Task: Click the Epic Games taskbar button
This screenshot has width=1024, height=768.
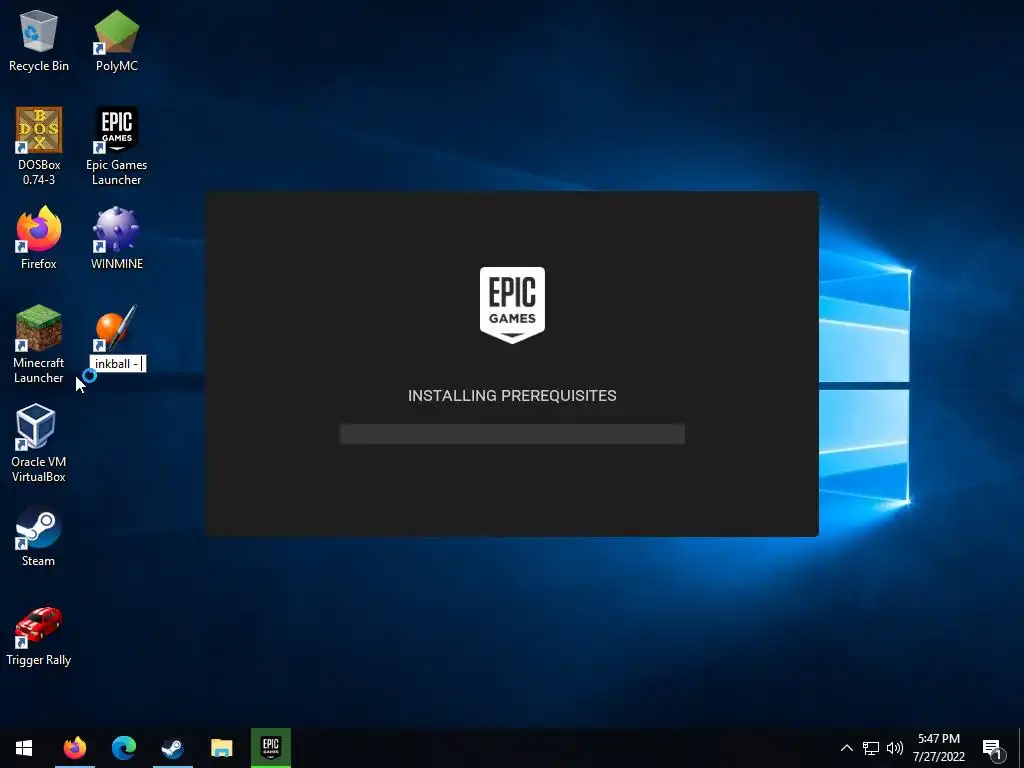Action: click(270, 748)
